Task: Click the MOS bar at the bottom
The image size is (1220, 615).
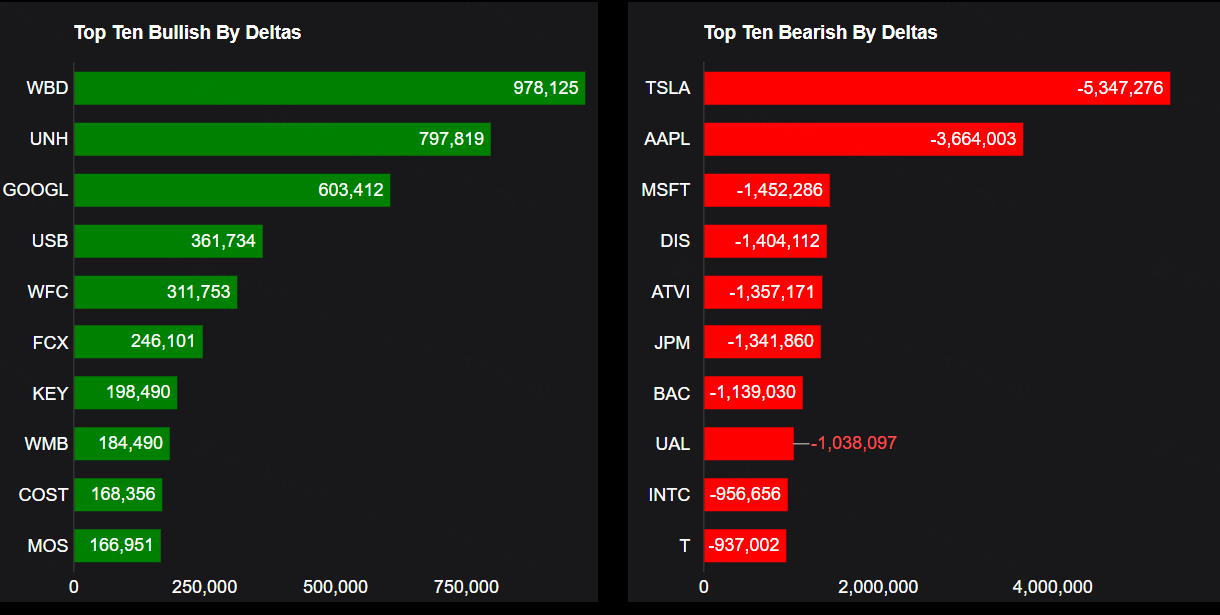Action: click(x=117, y=546)
